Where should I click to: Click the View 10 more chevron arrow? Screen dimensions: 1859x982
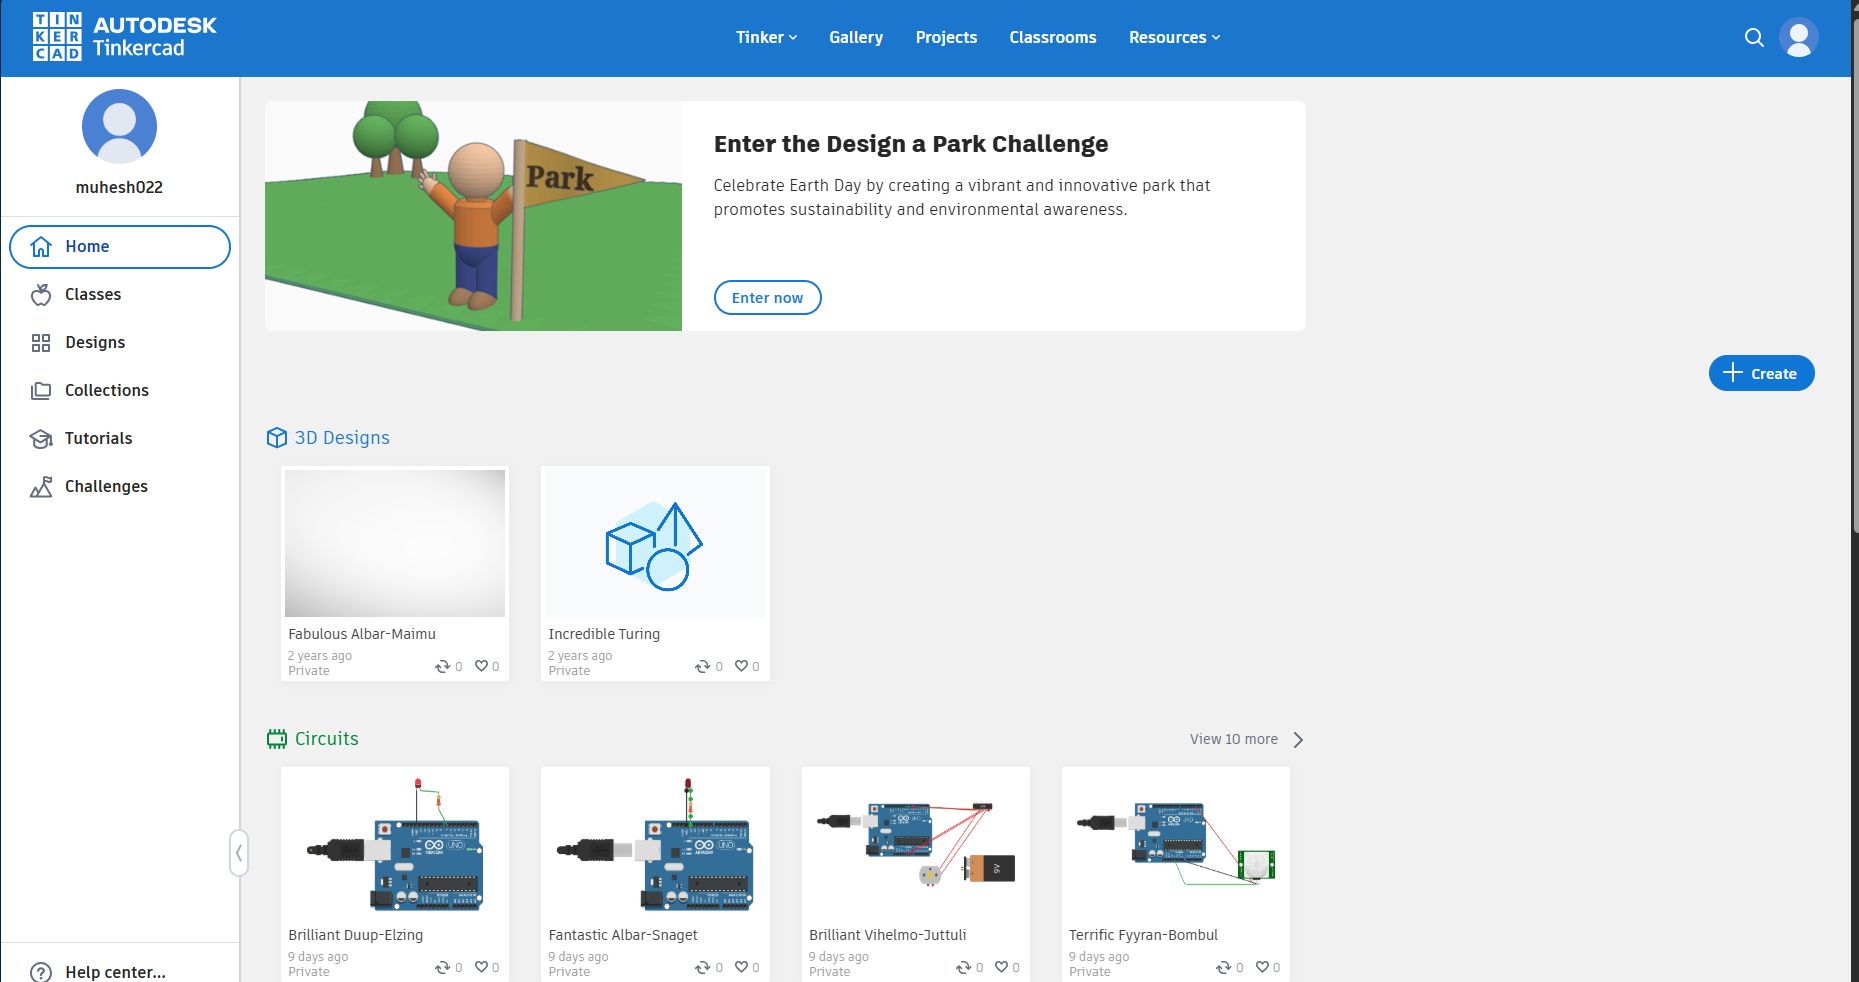(x=1298, y=740)
